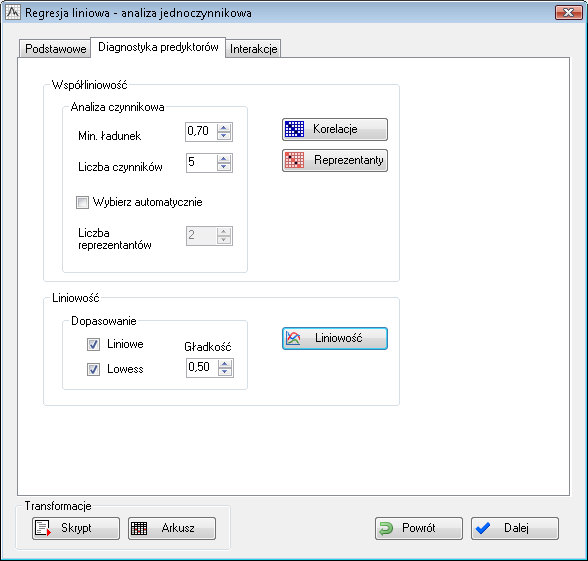Proceed with the Dalej button
588x561 pixels.
(x=514, y=528)
